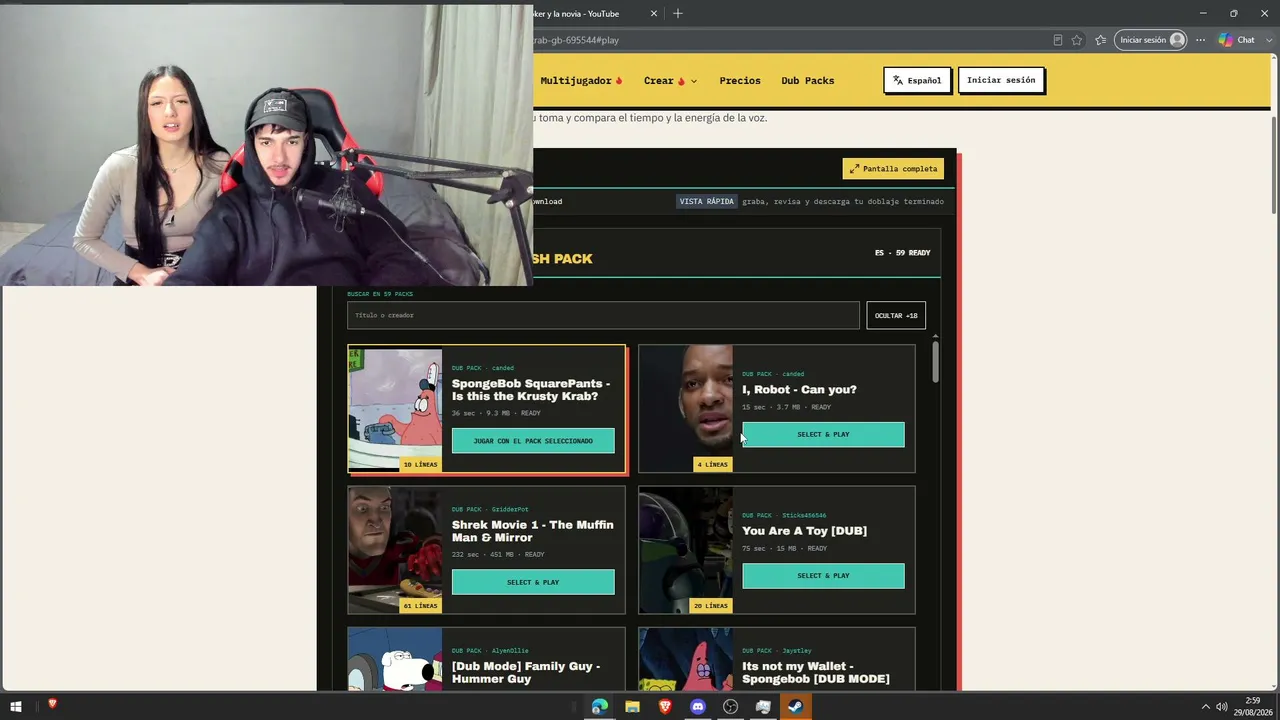Open File Explorer from the taskbar
Screen dimensions: 1280x720
click(x=632, y=707)
